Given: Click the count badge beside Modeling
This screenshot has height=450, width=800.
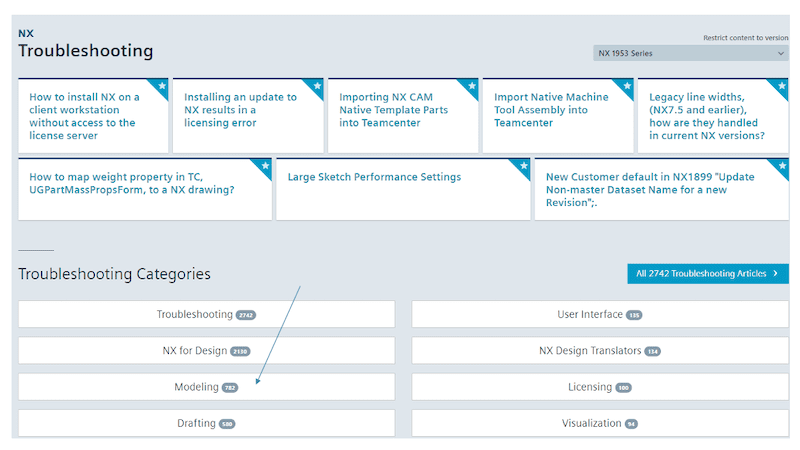Looking at the screenshot, I should pyautogui.click(x=230, y=388).
